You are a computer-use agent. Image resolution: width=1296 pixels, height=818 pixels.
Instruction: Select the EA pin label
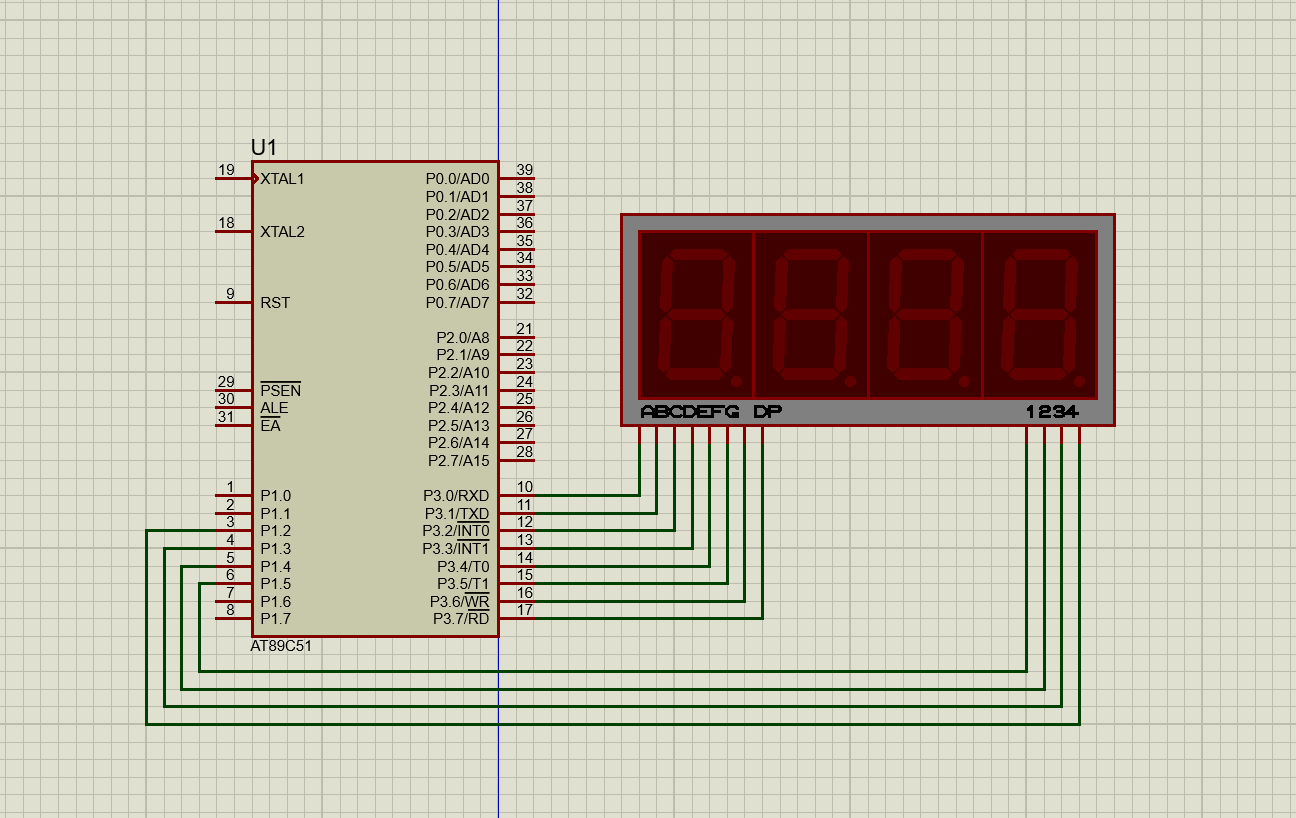[x=270, y=425]
